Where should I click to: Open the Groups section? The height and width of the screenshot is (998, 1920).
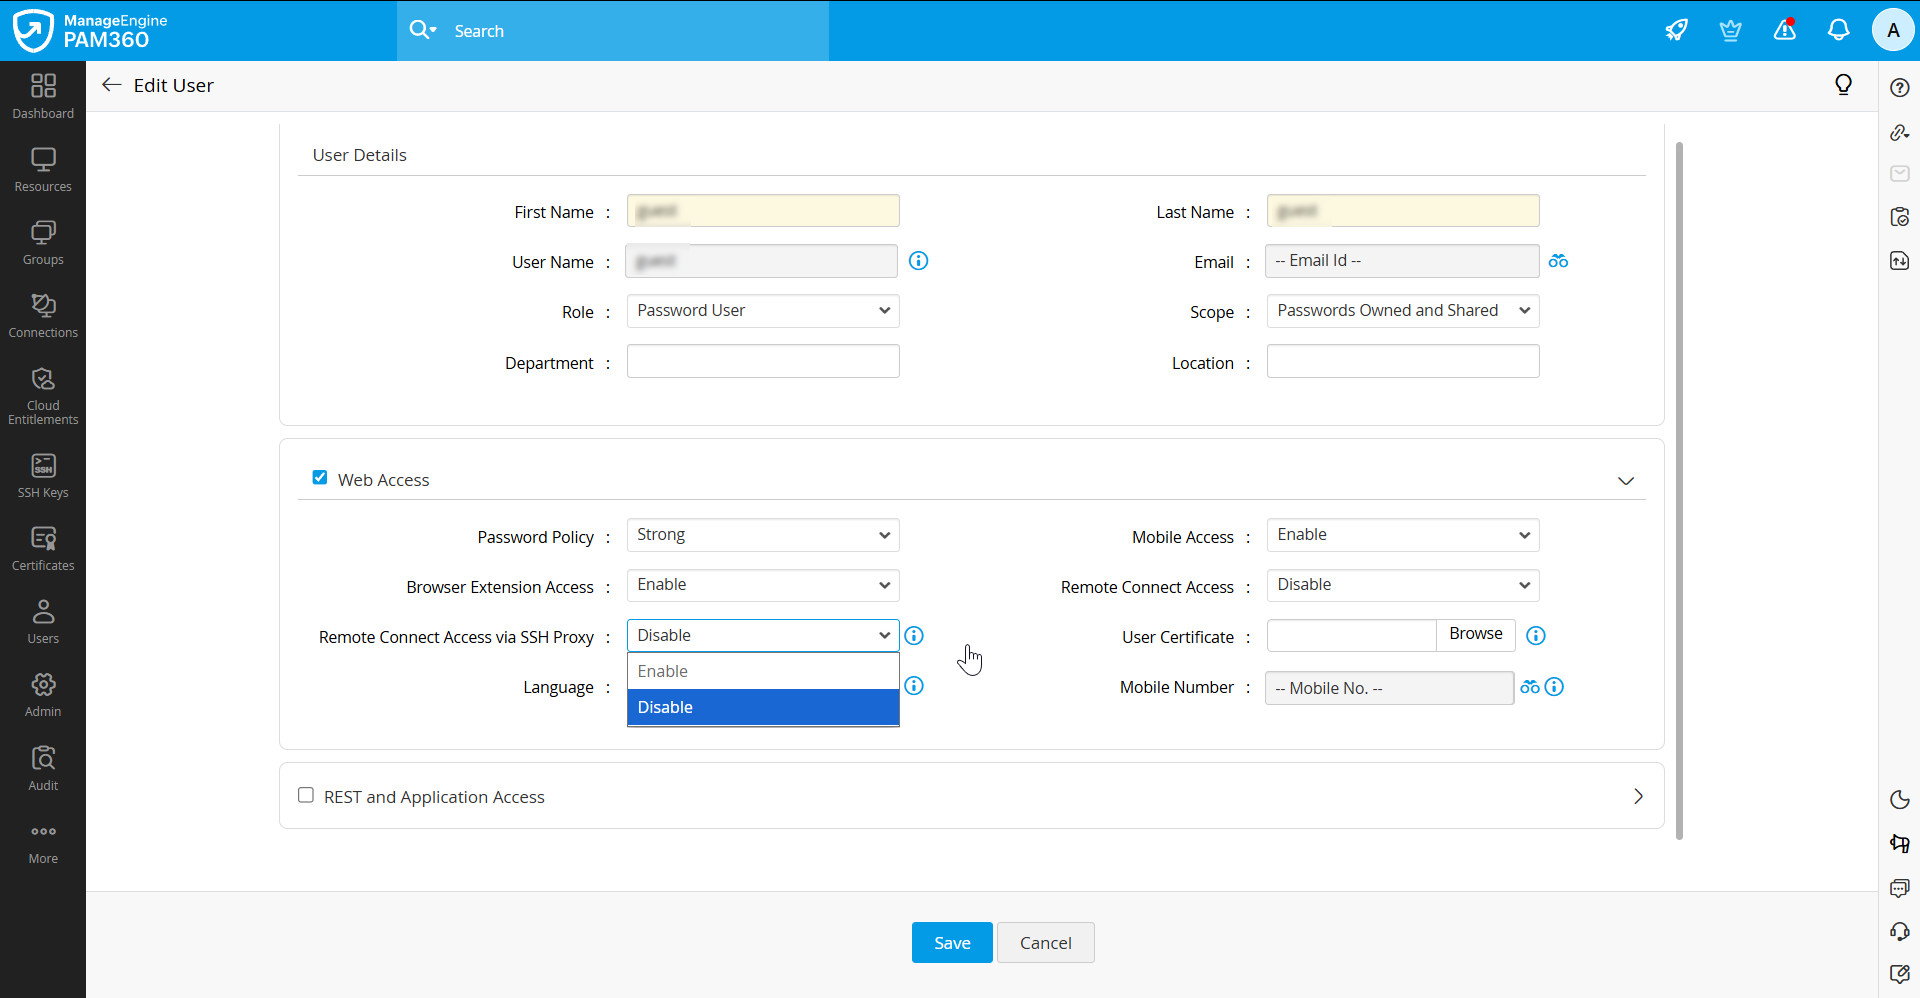[x=43, y=243]
